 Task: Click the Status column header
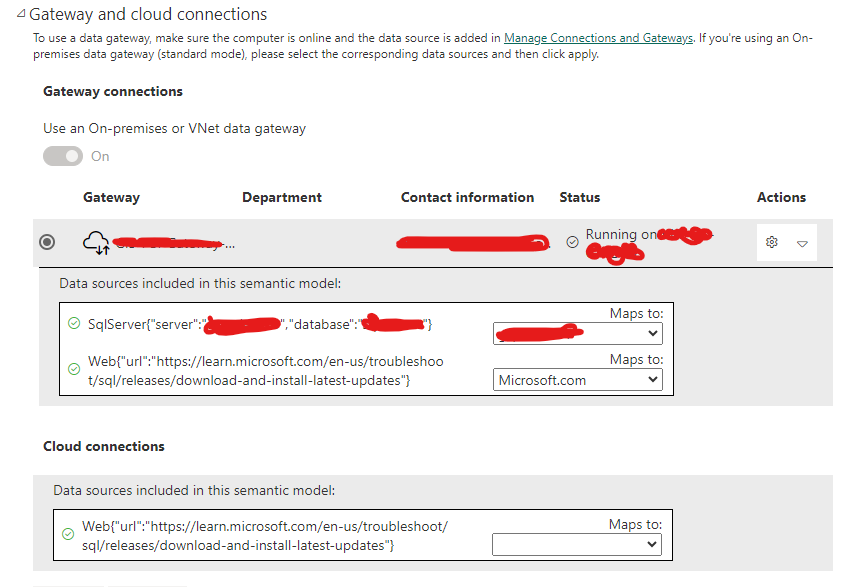coord(580,197)
